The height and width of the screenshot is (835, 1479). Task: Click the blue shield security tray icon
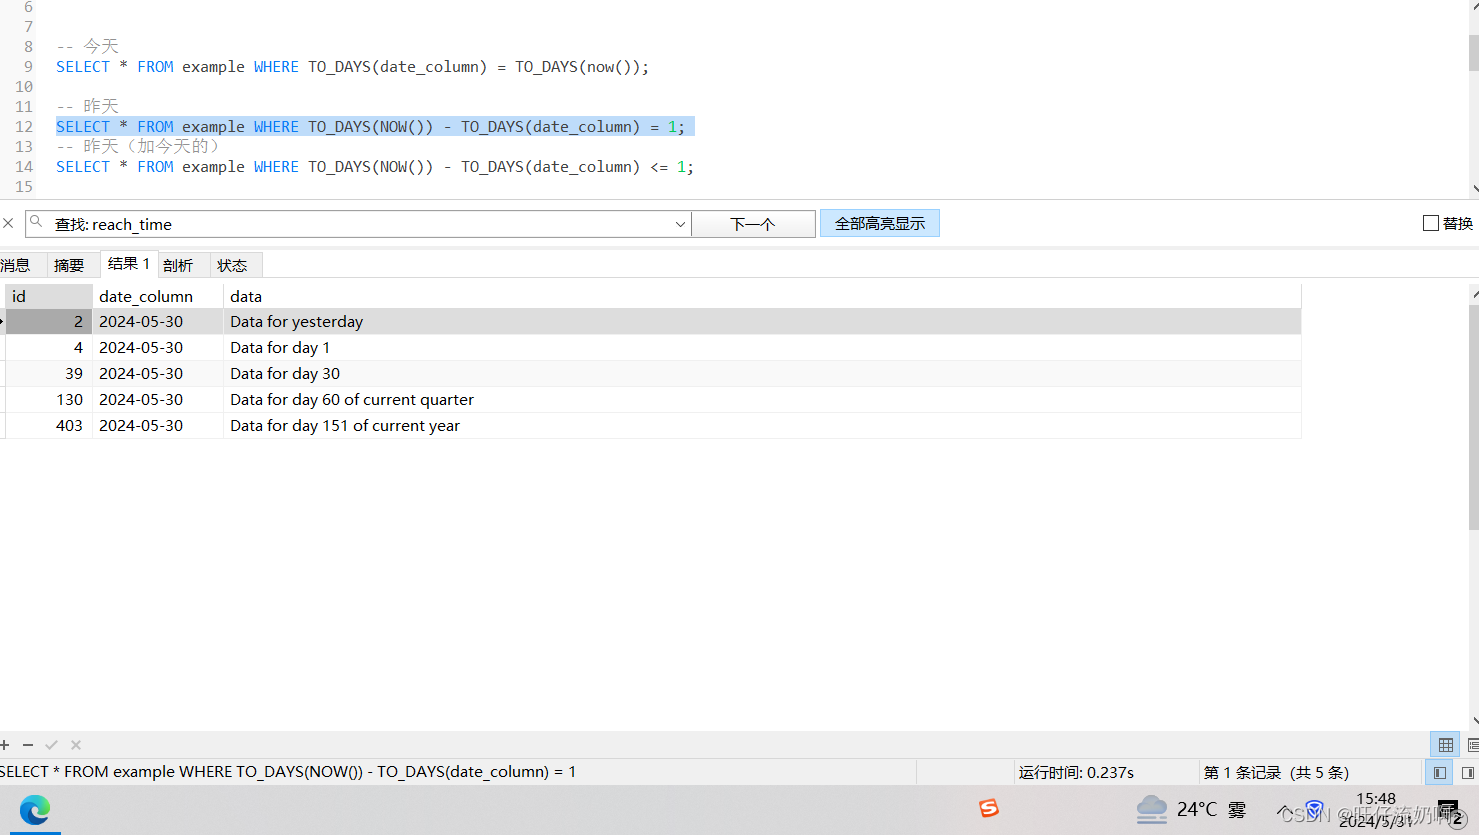tap(1315, 809)
